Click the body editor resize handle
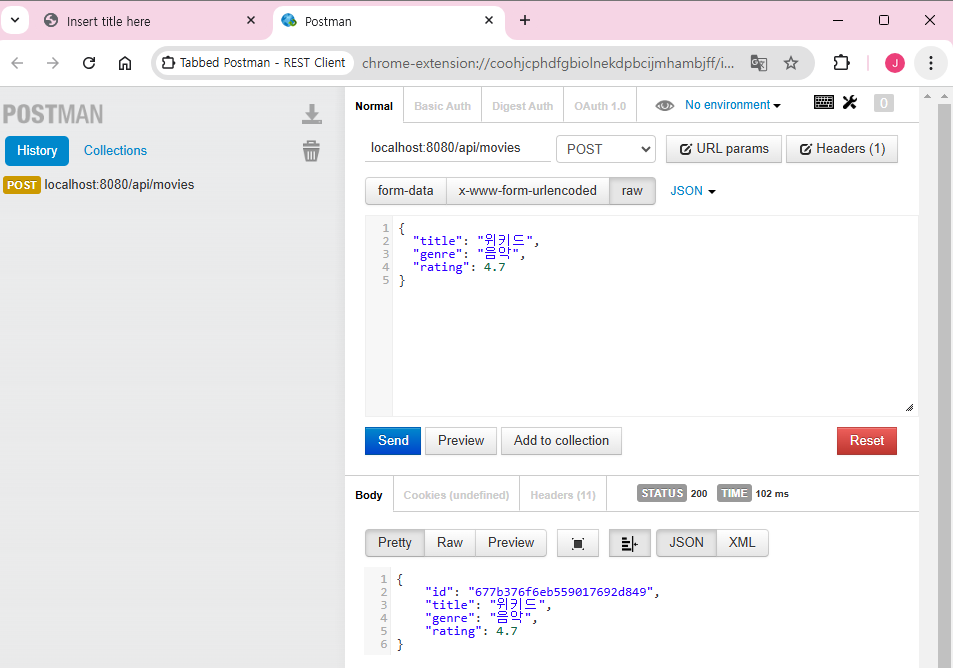Viewport: 953px width, 668px height. click(909, 408)
